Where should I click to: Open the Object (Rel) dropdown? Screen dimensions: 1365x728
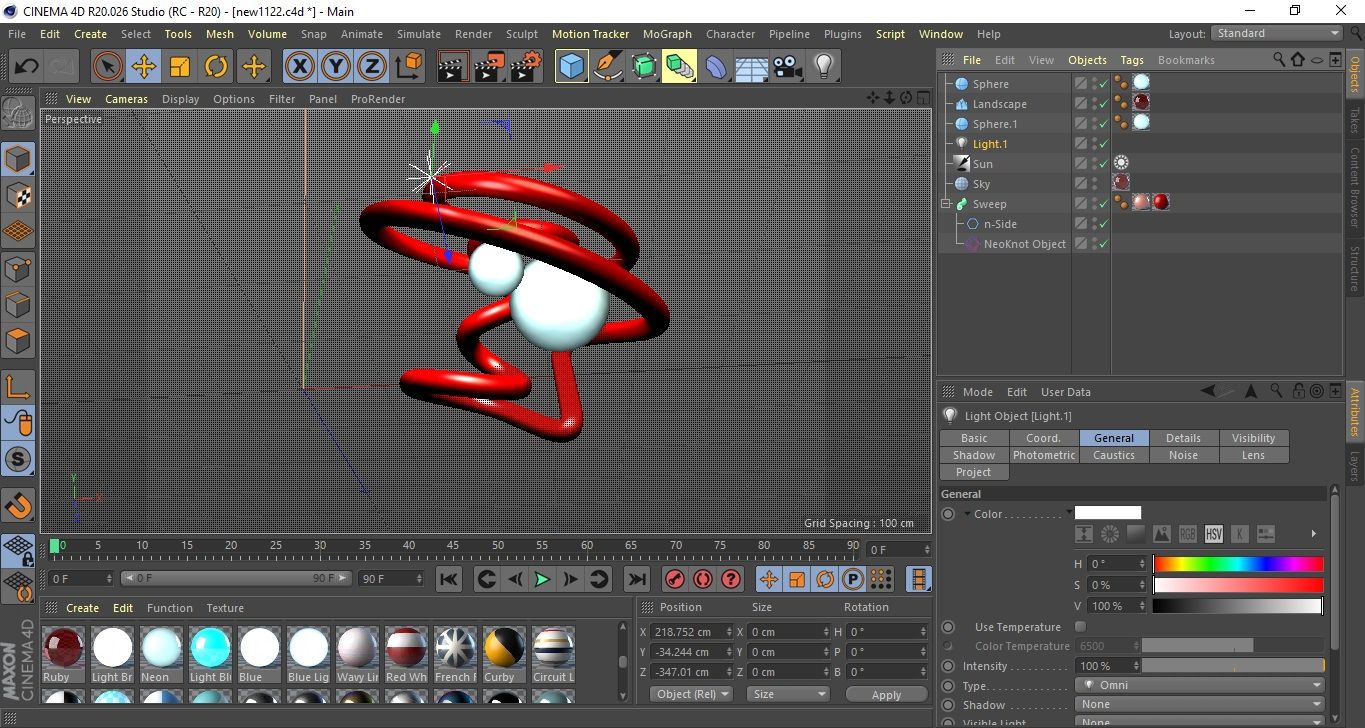(x=691, y=694)
